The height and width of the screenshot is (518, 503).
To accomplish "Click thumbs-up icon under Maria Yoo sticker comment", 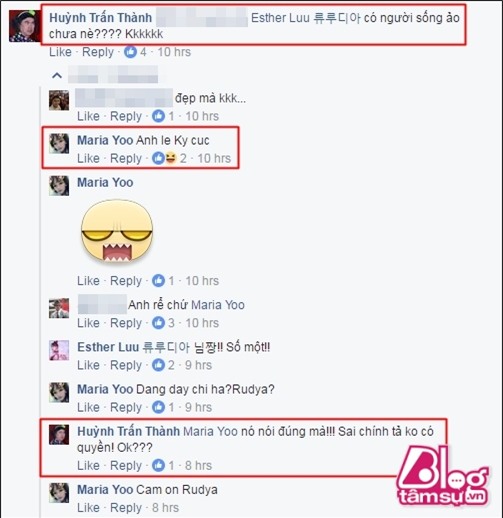I will click(158, 281).
